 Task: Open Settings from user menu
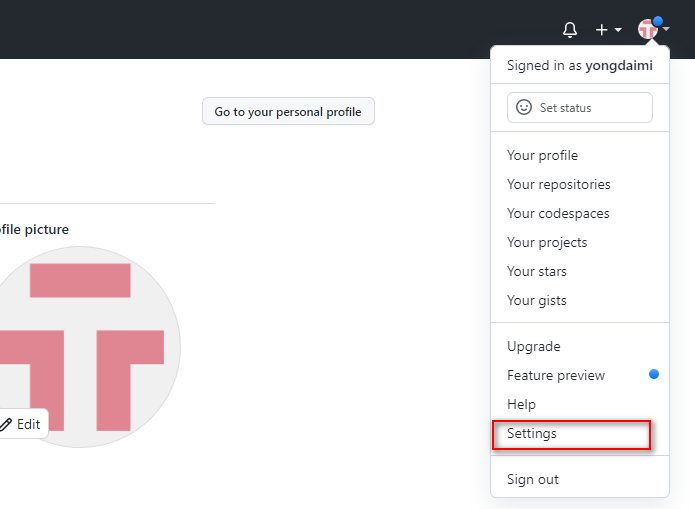[532, 433]
